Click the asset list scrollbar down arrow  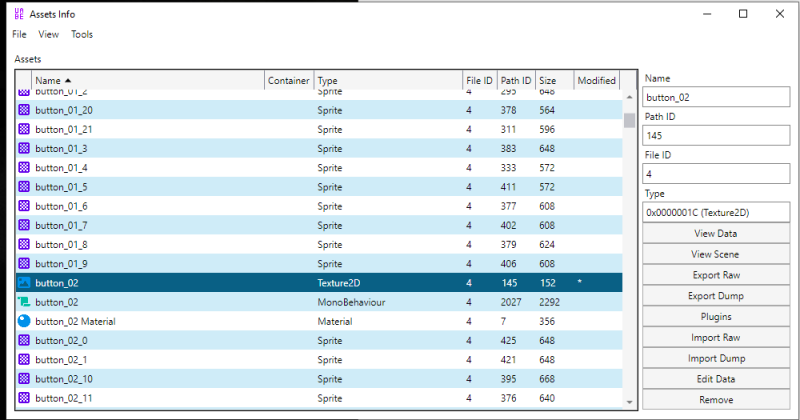(x=630, y=402)
